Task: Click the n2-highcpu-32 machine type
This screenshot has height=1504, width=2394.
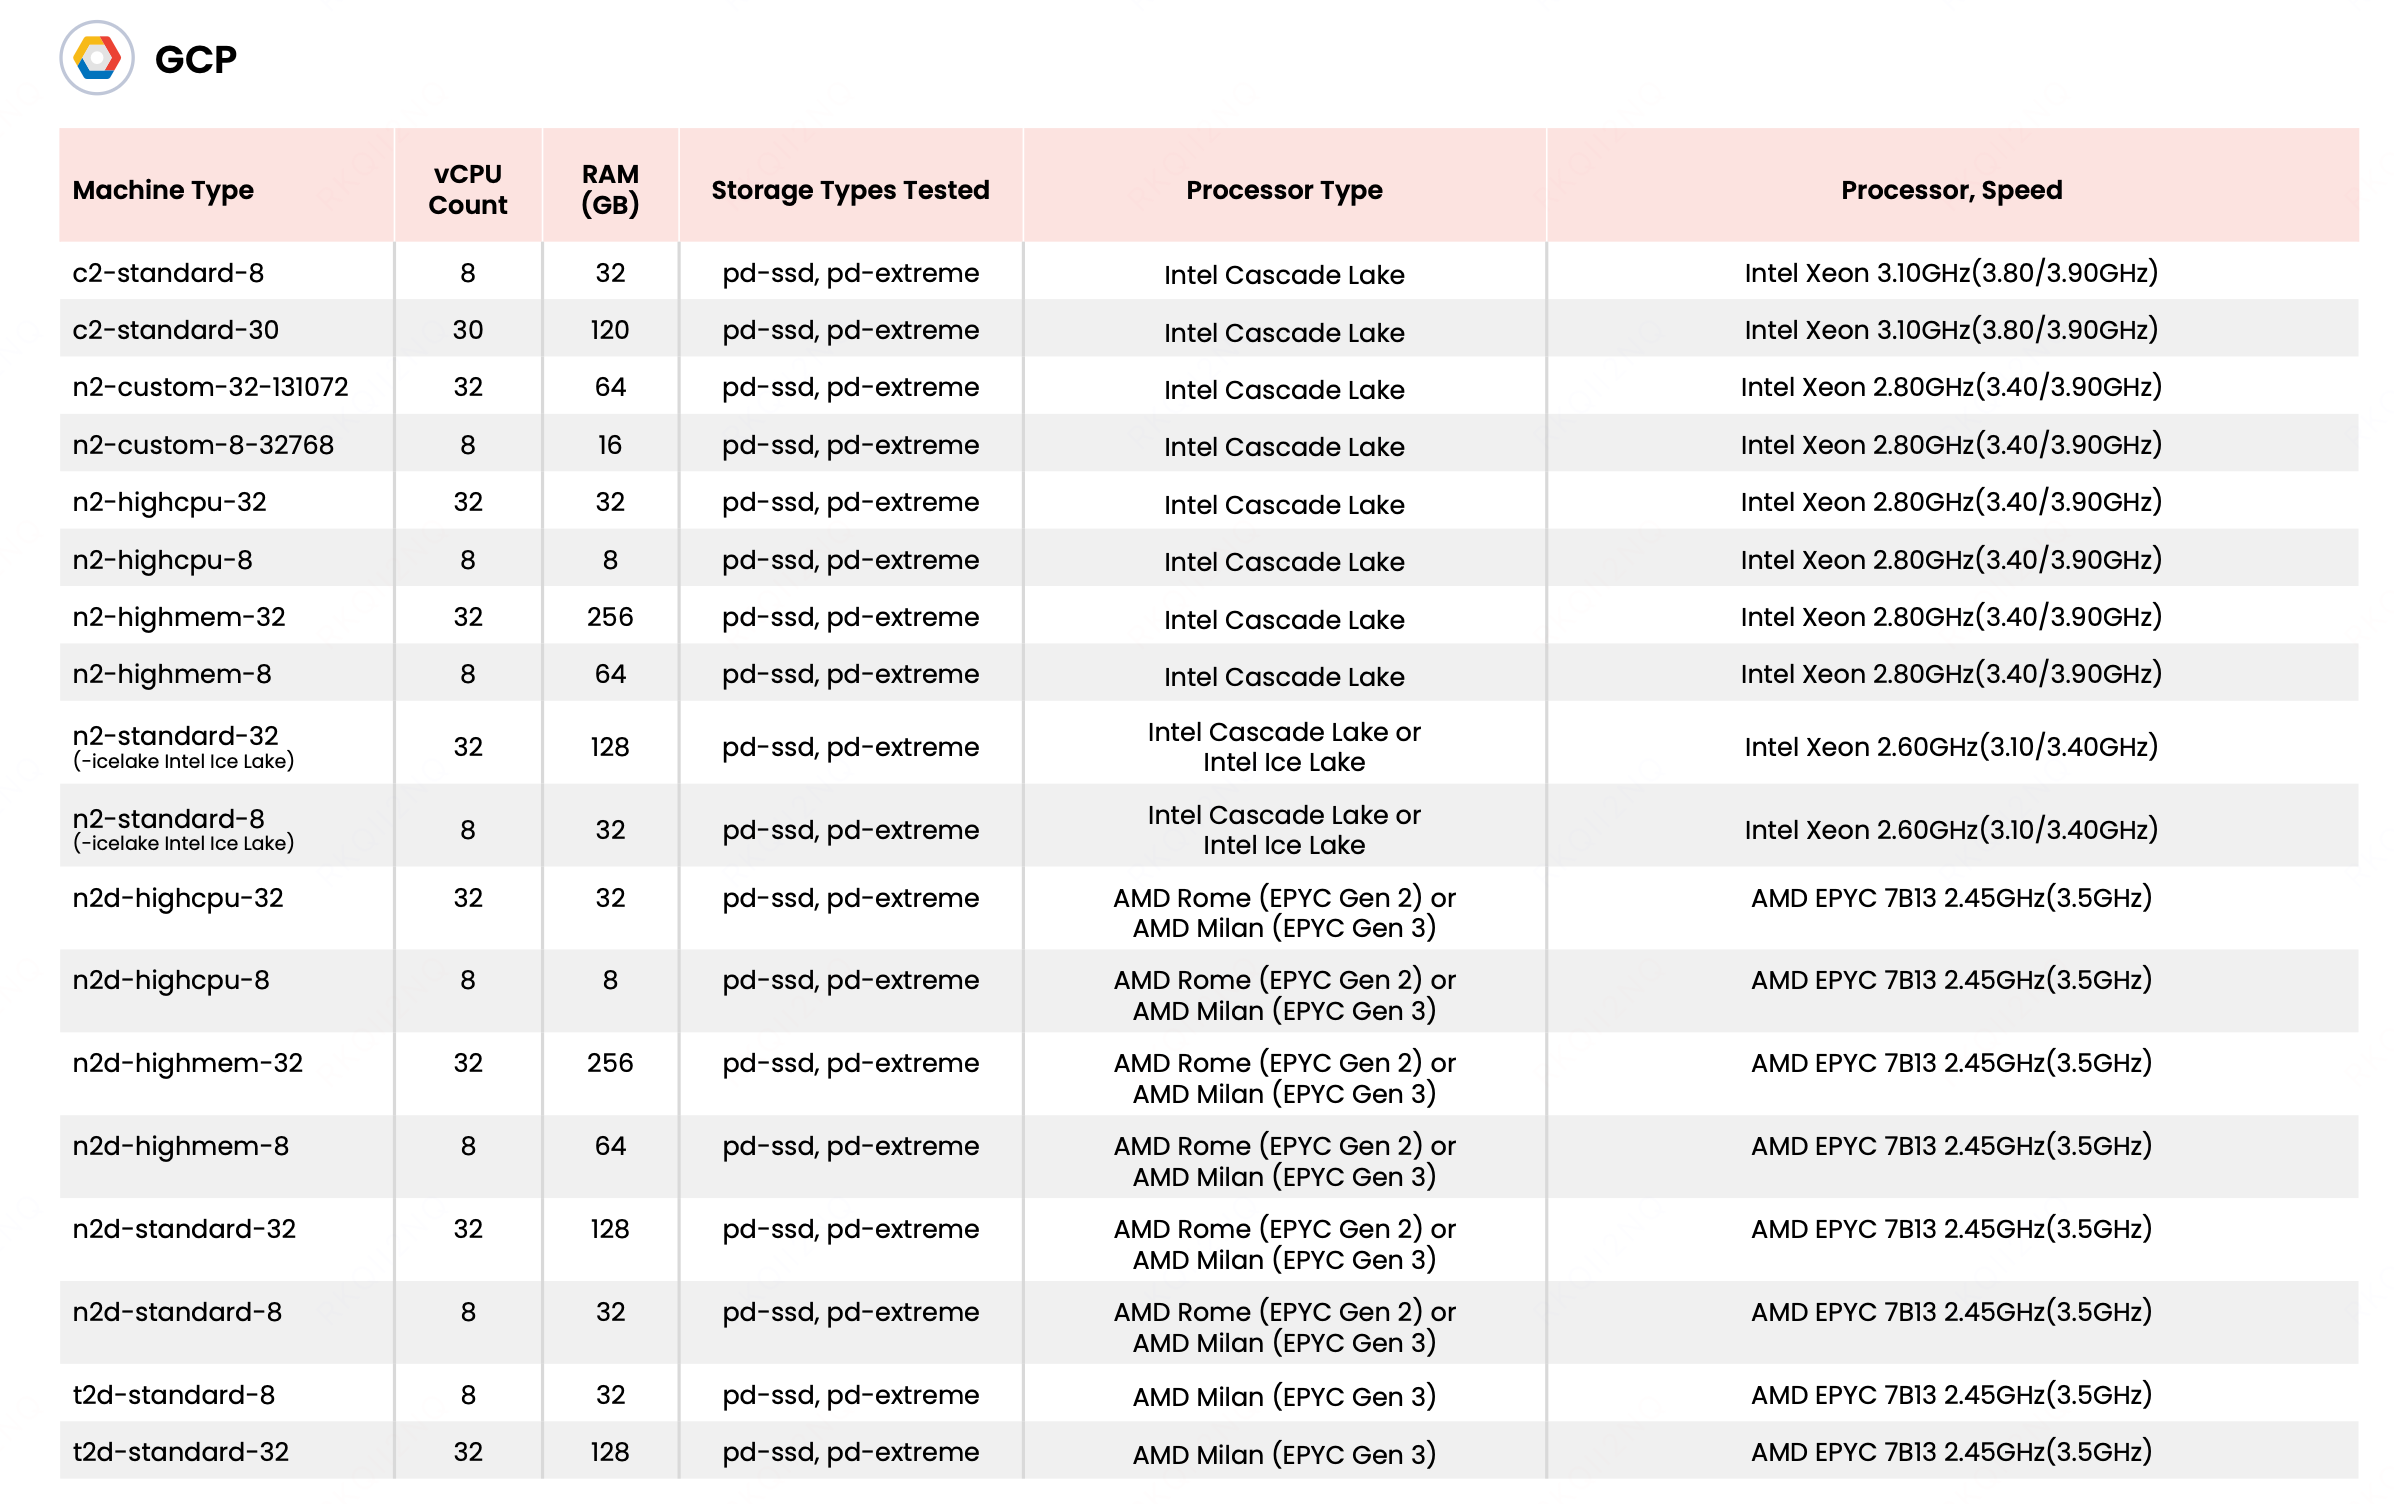Action: tap(169, 502)
